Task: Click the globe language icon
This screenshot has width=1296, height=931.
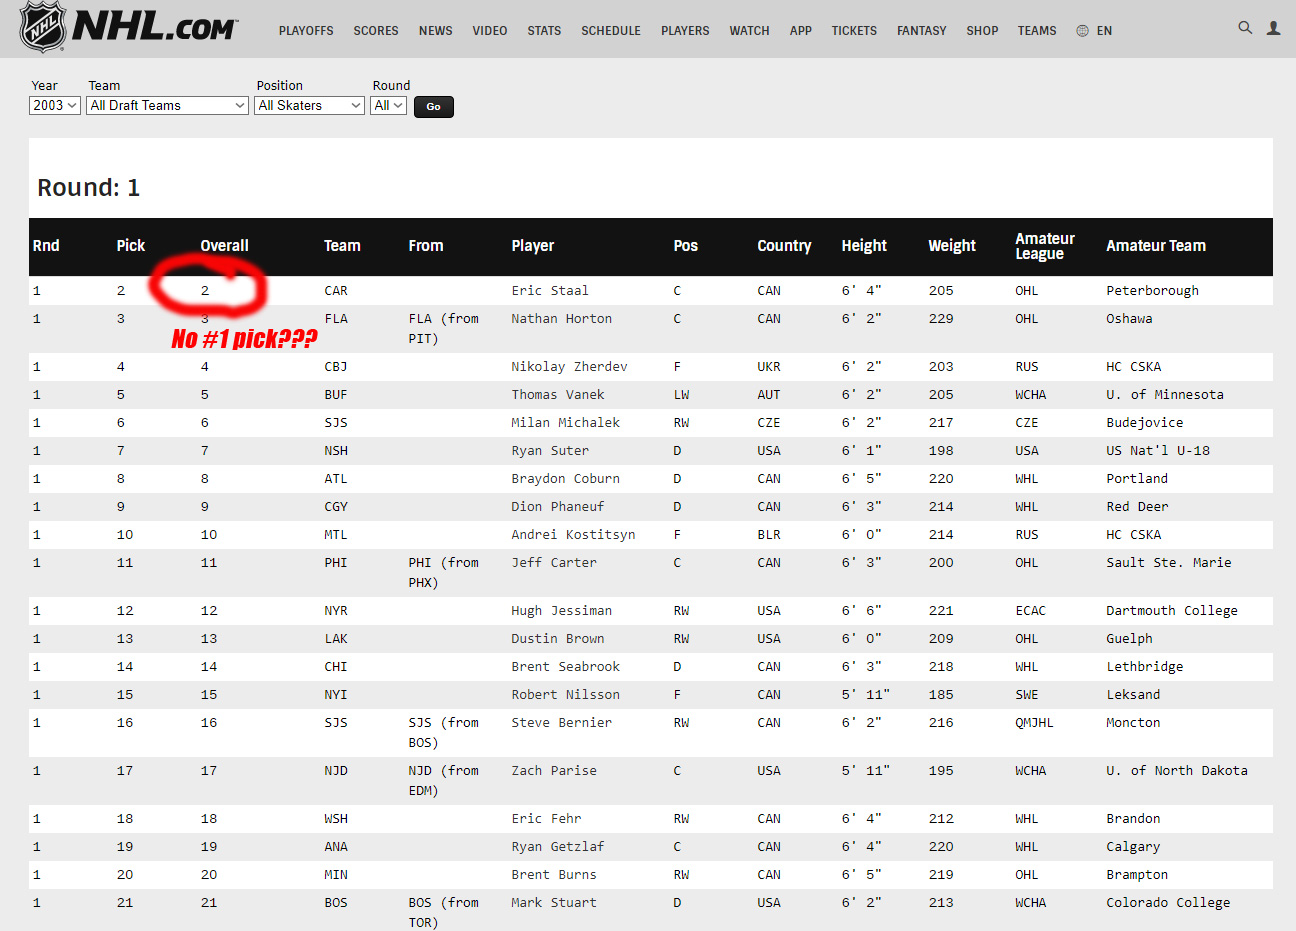Action: click(x=1082, y=31)
